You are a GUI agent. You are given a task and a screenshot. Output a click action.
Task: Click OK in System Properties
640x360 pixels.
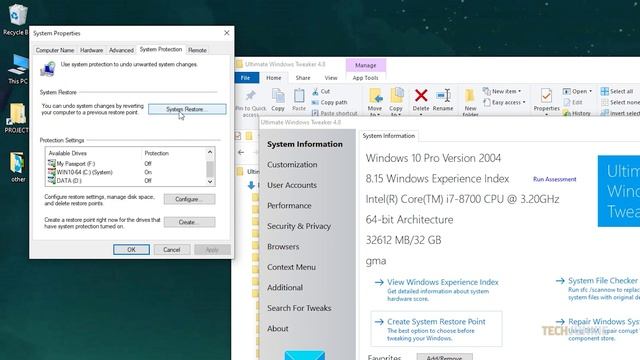click(x=131, y=249)
